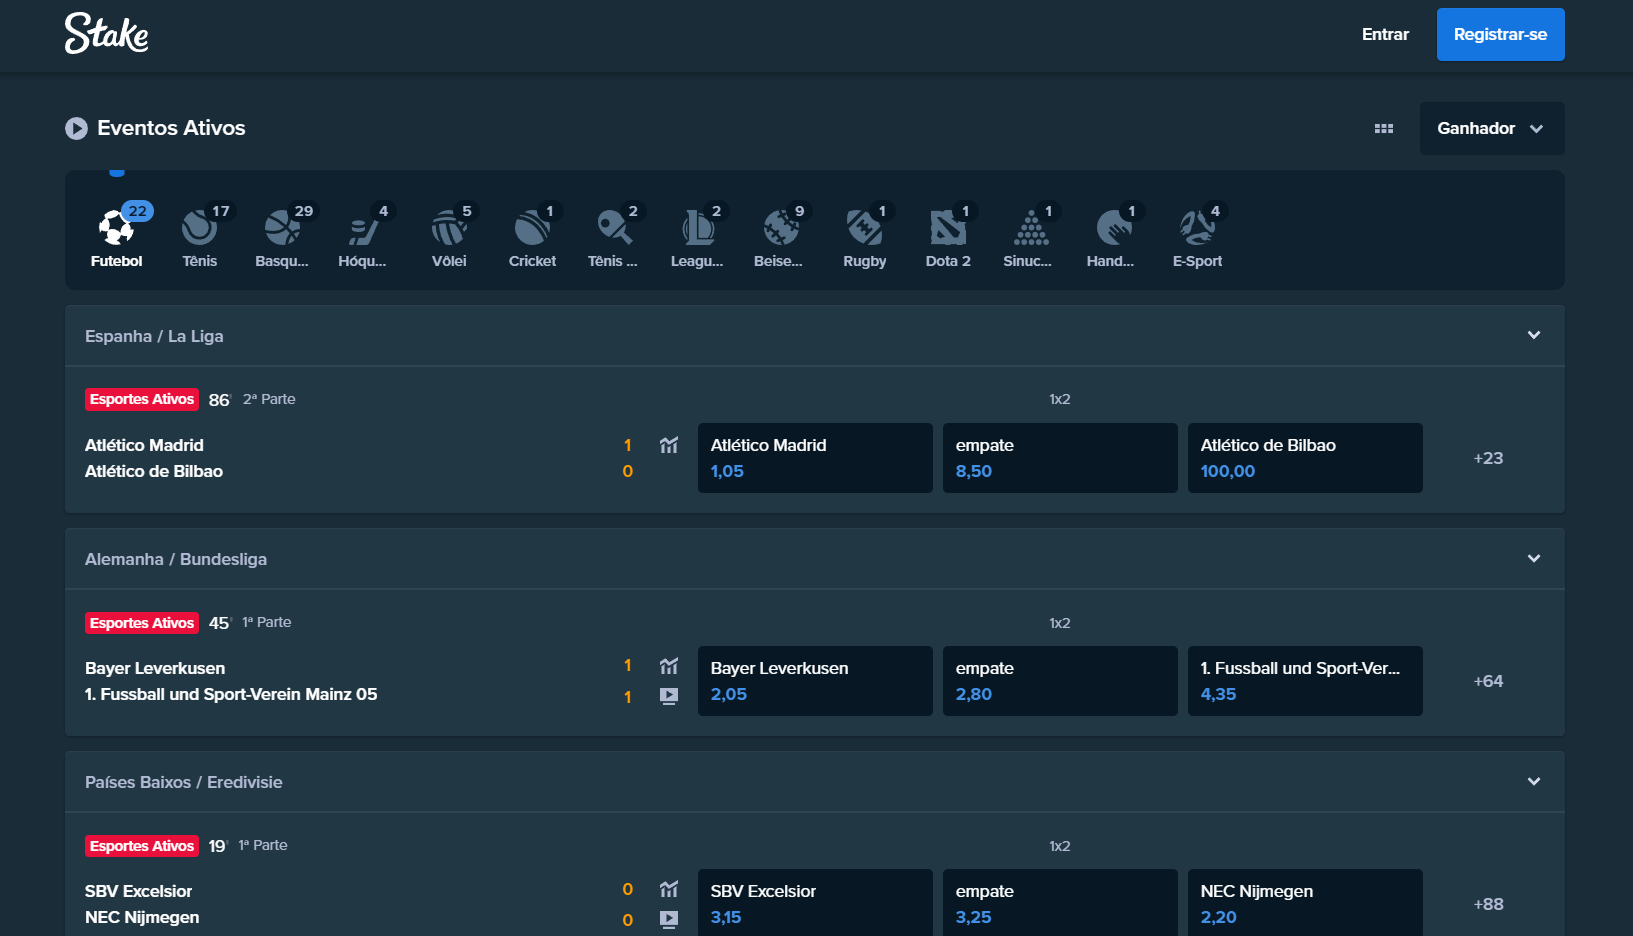Collapse the Espanha / La Liga section
Viewport: 1633px width, 936px height.
click(x=1533, y=336)
